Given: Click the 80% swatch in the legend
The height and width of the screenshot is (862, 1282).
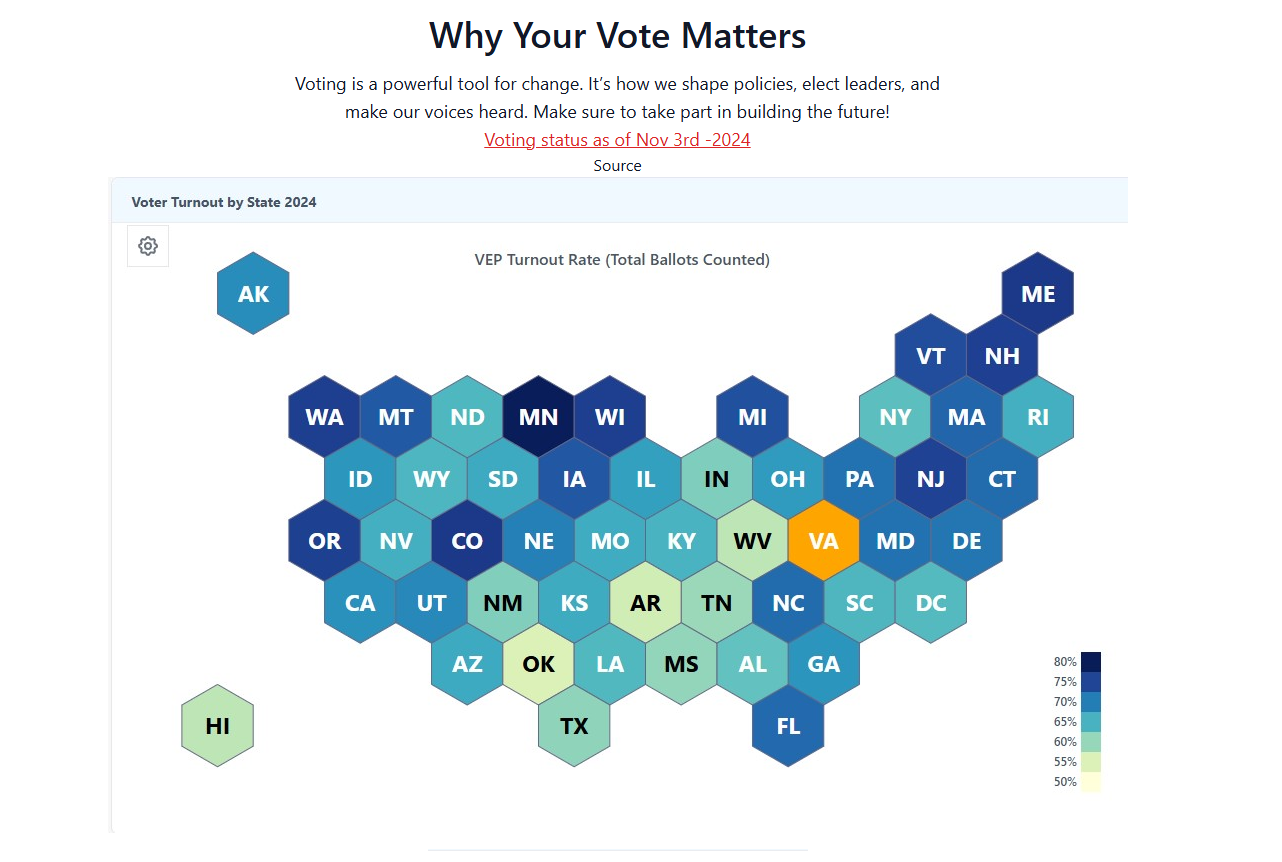Looking at the screenshot, I should click(x=1089, y=661).
